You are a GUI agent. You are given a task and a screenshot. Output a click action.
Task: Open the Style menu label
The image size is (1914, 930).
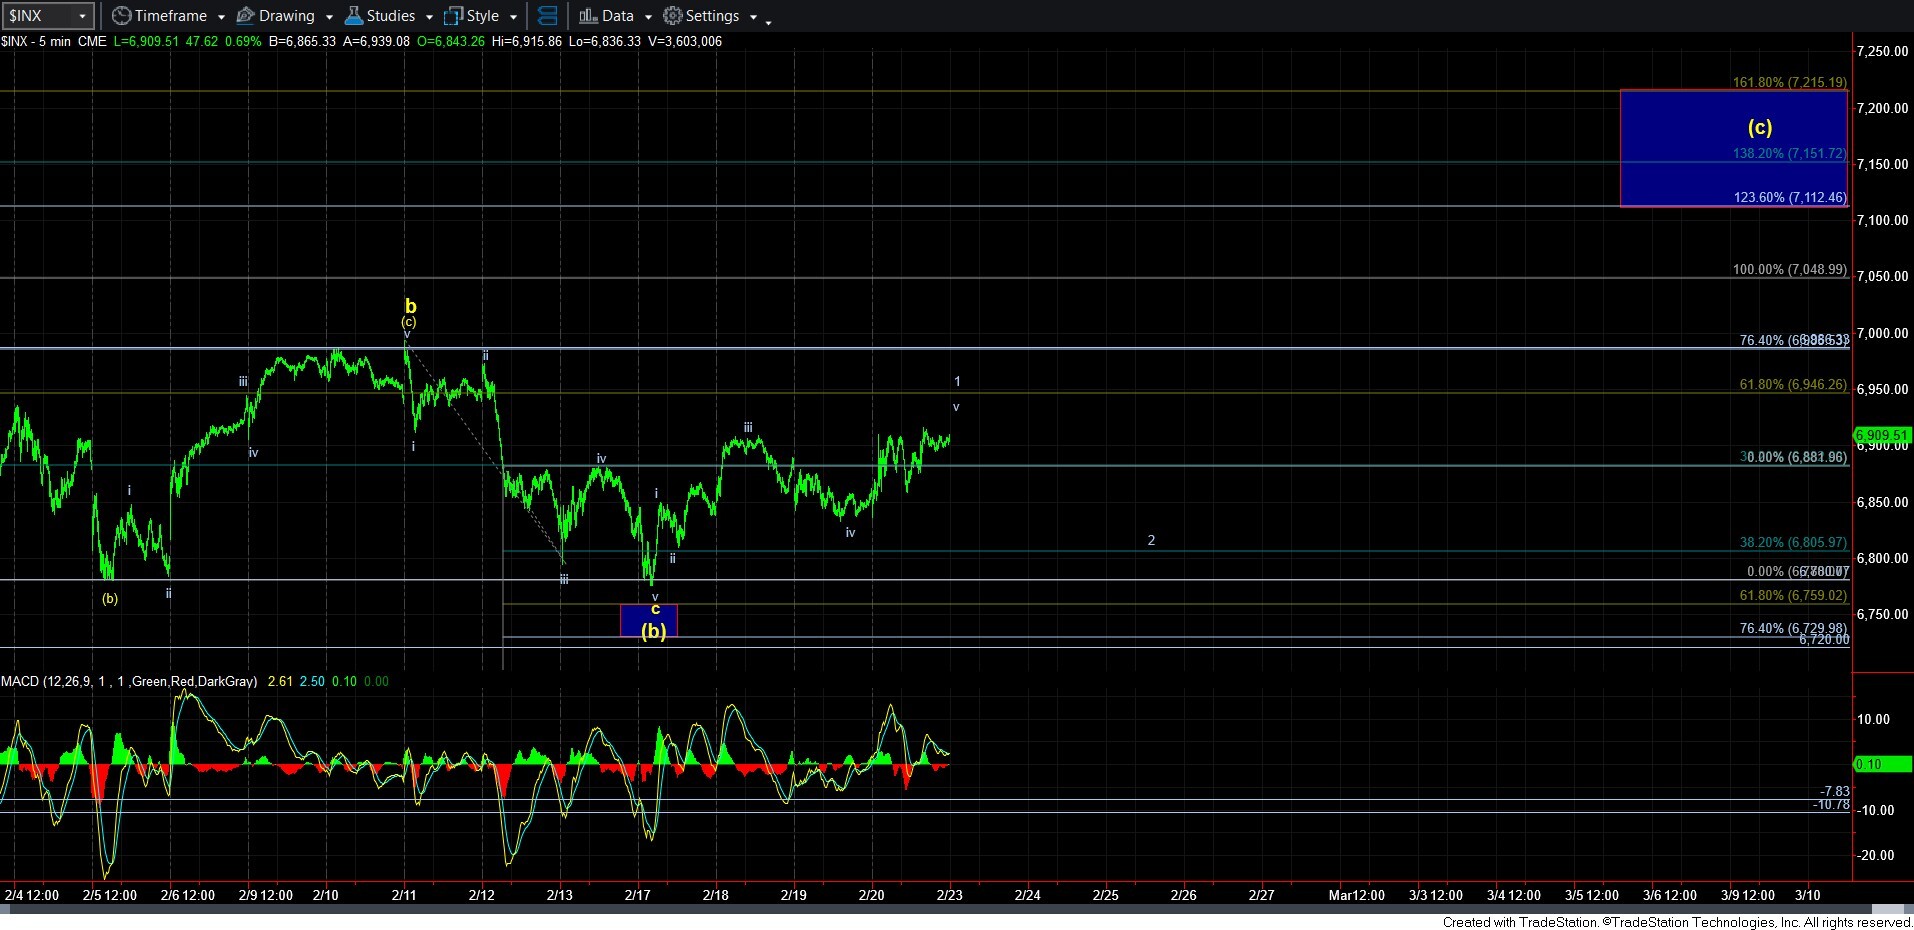(x=483, y=16)
